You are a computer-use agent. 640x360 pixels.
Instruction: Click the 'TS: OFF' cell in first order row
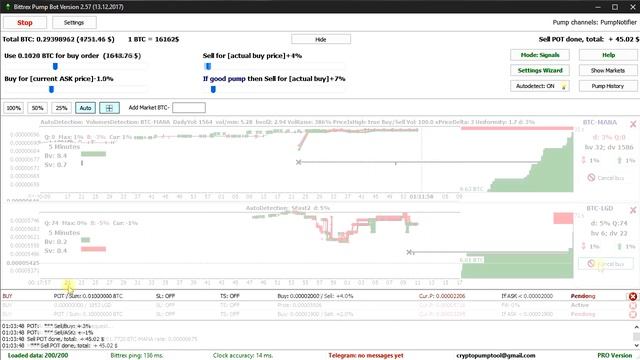pyautogui.click(x=230, y=296)
